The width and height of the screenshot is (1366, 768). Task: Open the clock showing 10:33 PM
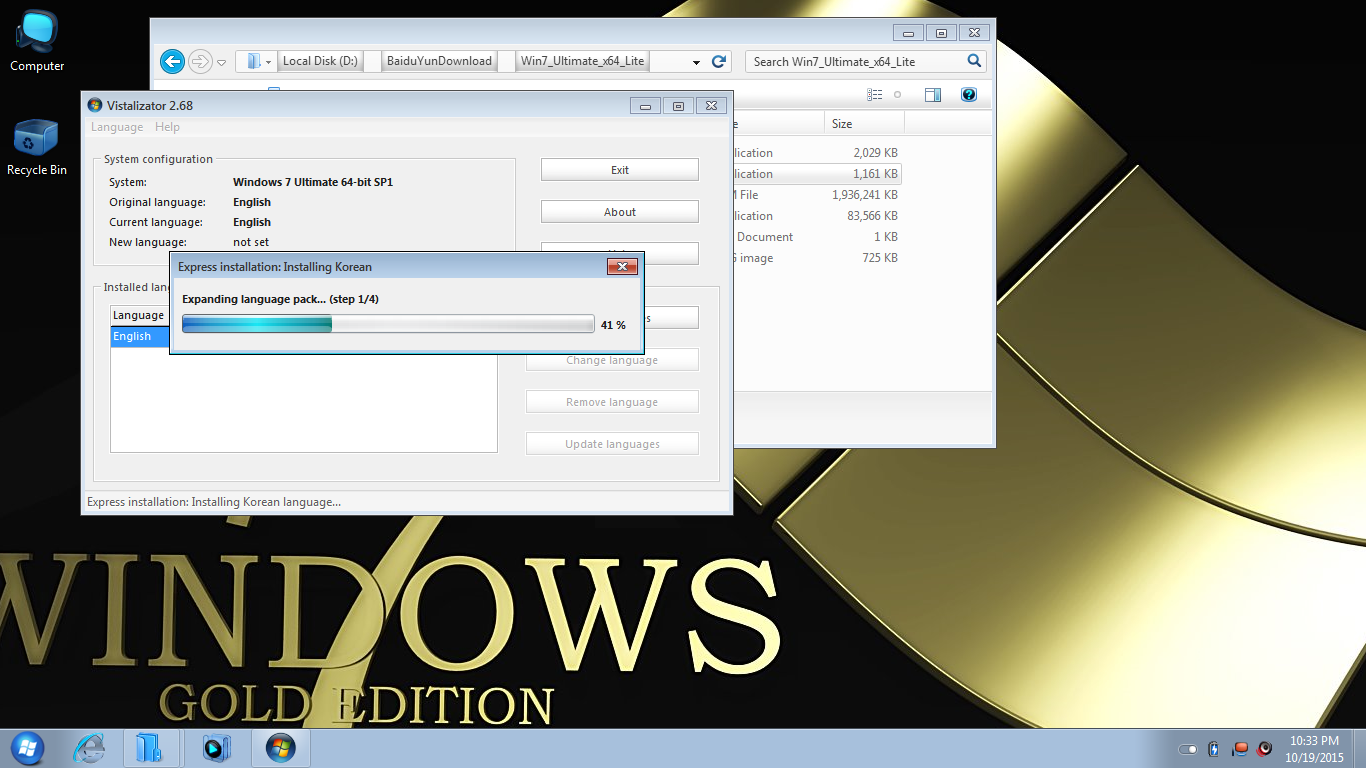point(1314,749)
